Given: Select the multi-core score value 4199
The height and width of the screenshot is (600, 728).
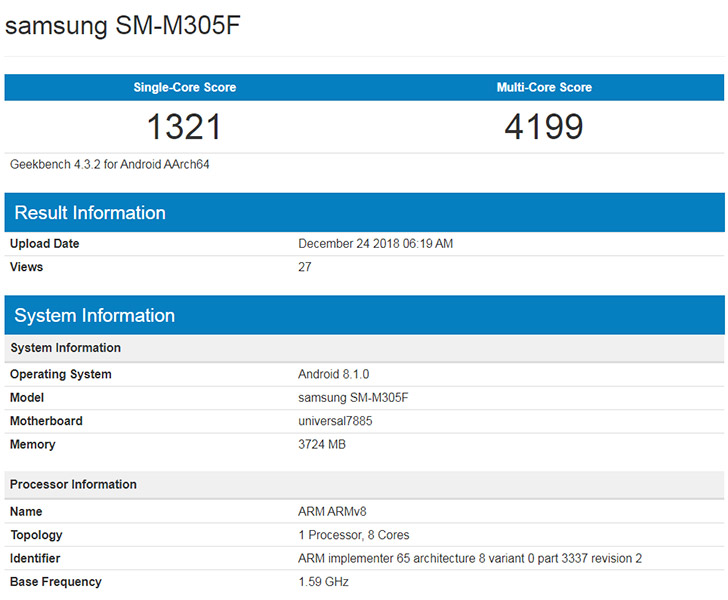Looking at the screenshot, I should [544, 127].
